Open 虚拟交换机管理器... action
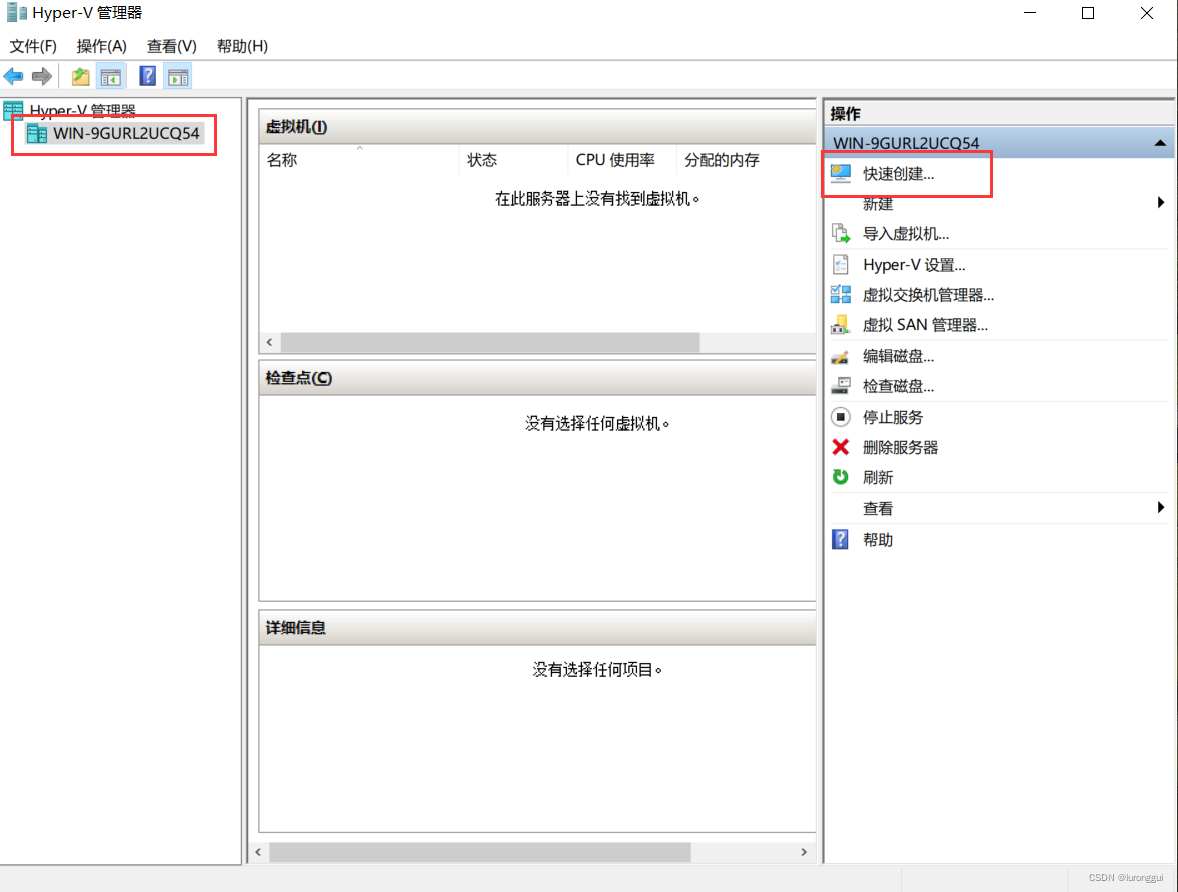This screenshot has width=1178, height=892. pos(929,295)
